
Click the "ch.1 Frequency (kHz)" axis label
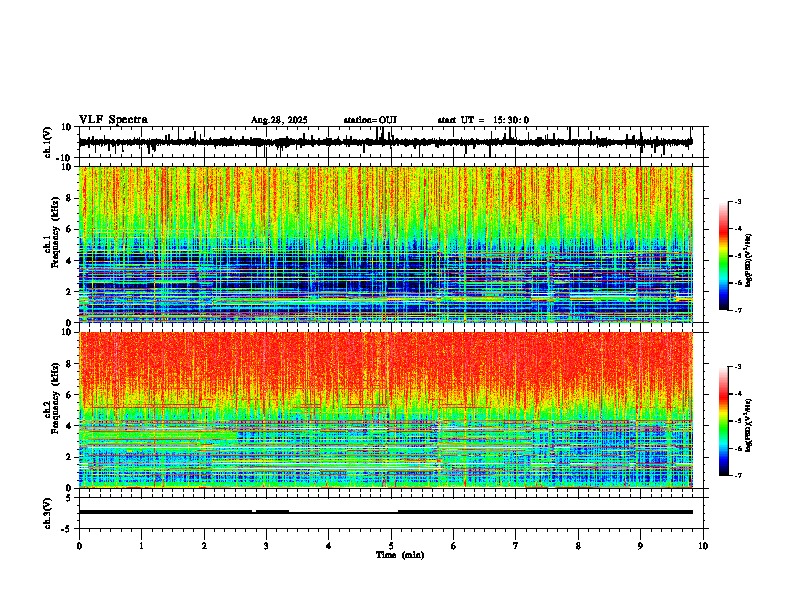point(51,232)
